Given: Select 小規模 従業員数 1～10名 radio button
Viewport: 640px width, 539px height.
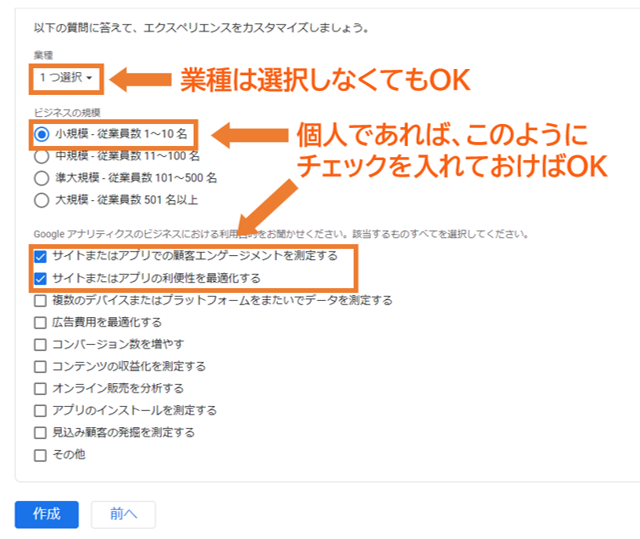Looking at the screenshot, I should point(42,133).
